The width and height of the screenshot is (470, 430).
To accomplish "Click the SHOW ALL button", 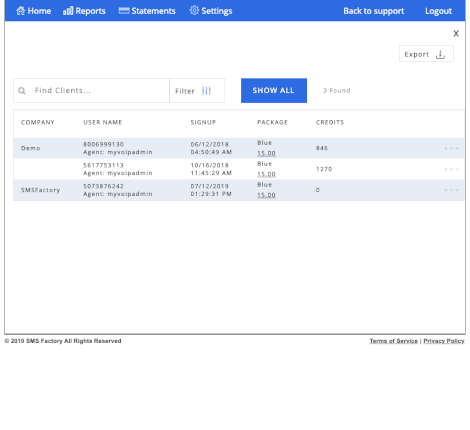I will pos(274,91).
